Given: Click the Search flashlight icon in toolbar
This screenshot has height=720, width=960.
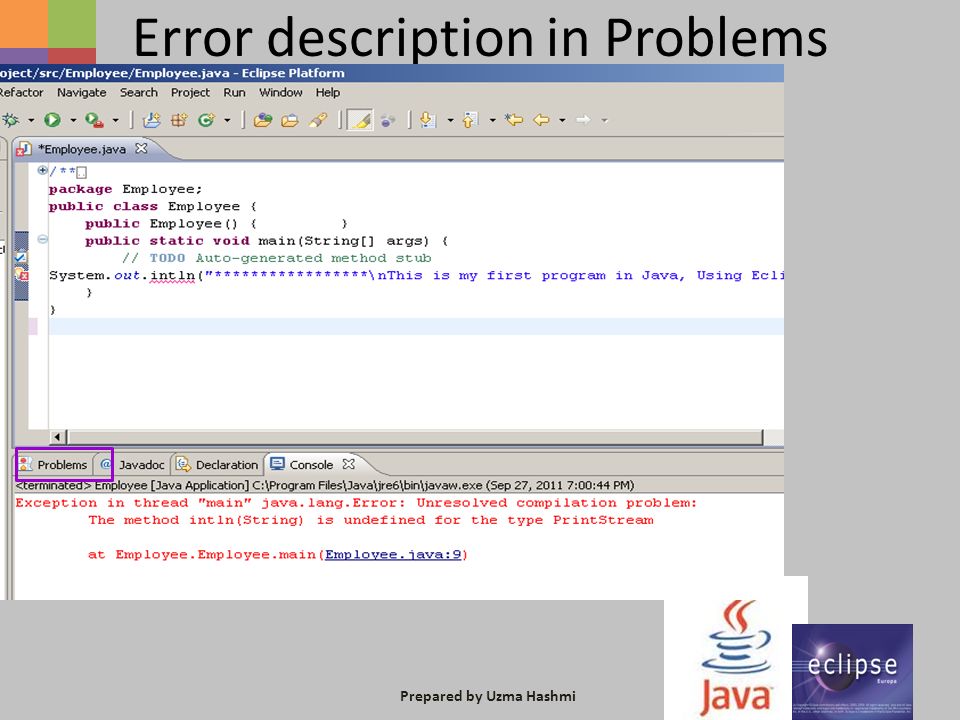Looking at the screenshot, I should pyautogui.click(x=318, y=120).
